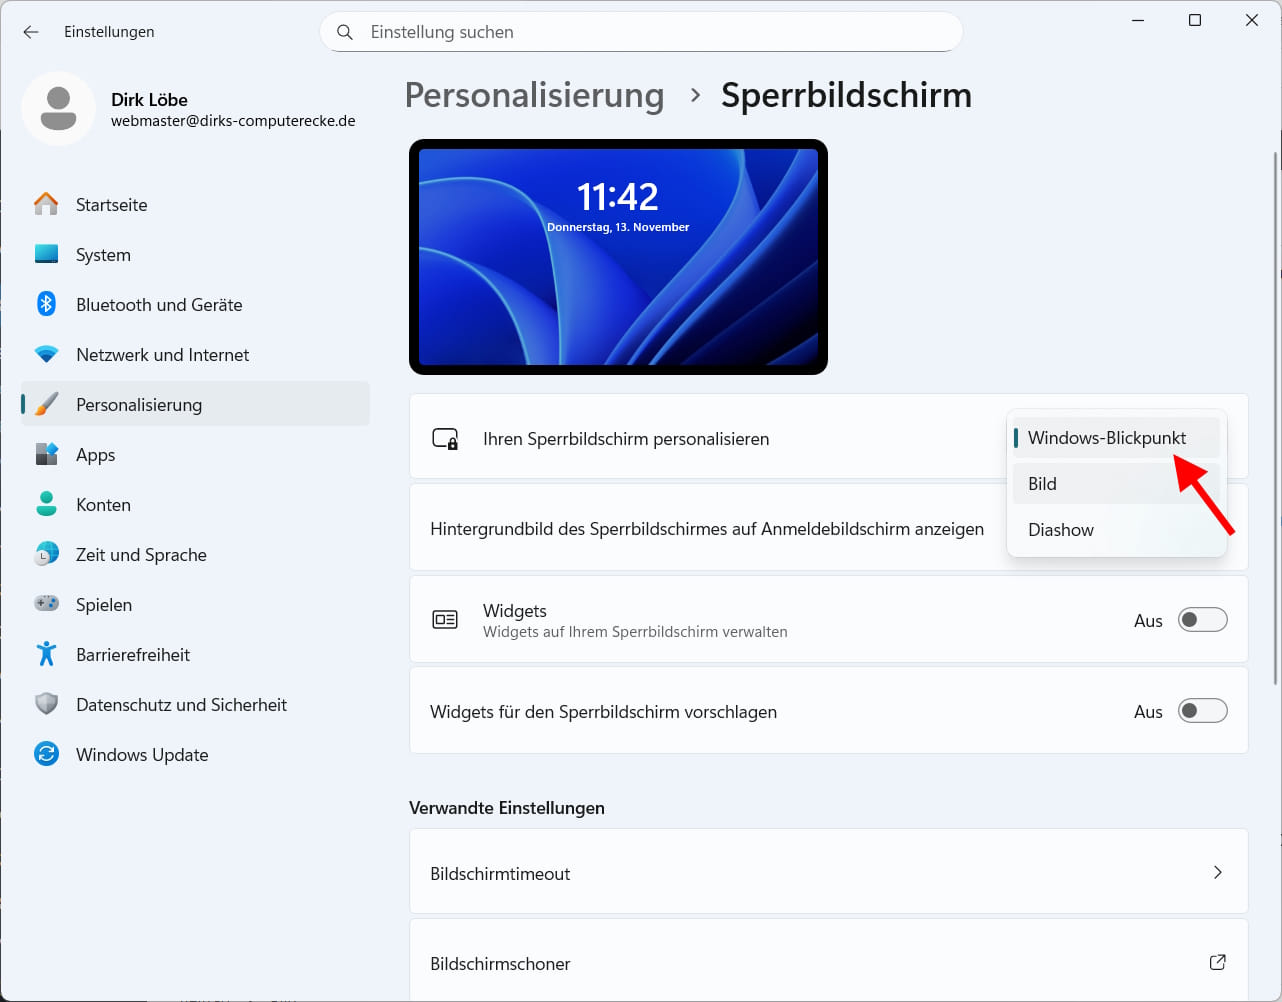Click the webmaster@dirks-computerecke.de email text
The height and width of the screenshot is (1002, 1282).
pyautogui.click(x=233, y=121)
